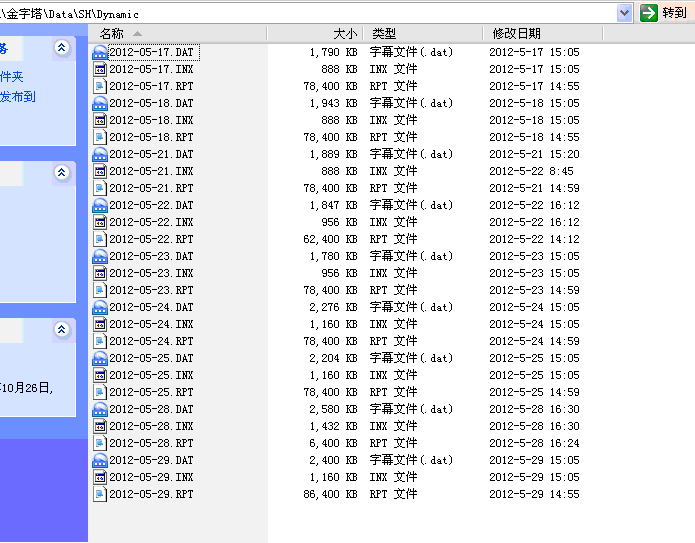The height and width of the screenshot is (543, 695).
Task: Click the 2012-05-24.RPT file icon
Action: tap(100, 341)
